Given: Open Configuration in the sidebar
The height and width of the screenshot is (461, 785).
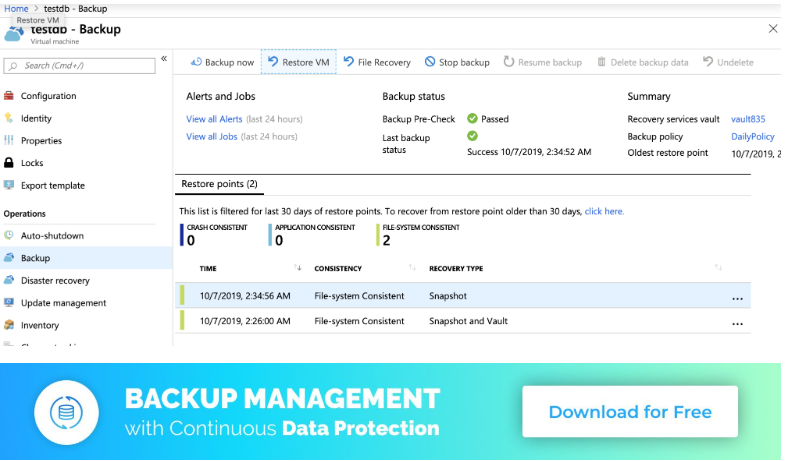Looking at the screenshot, I should (x=48, y=96).
